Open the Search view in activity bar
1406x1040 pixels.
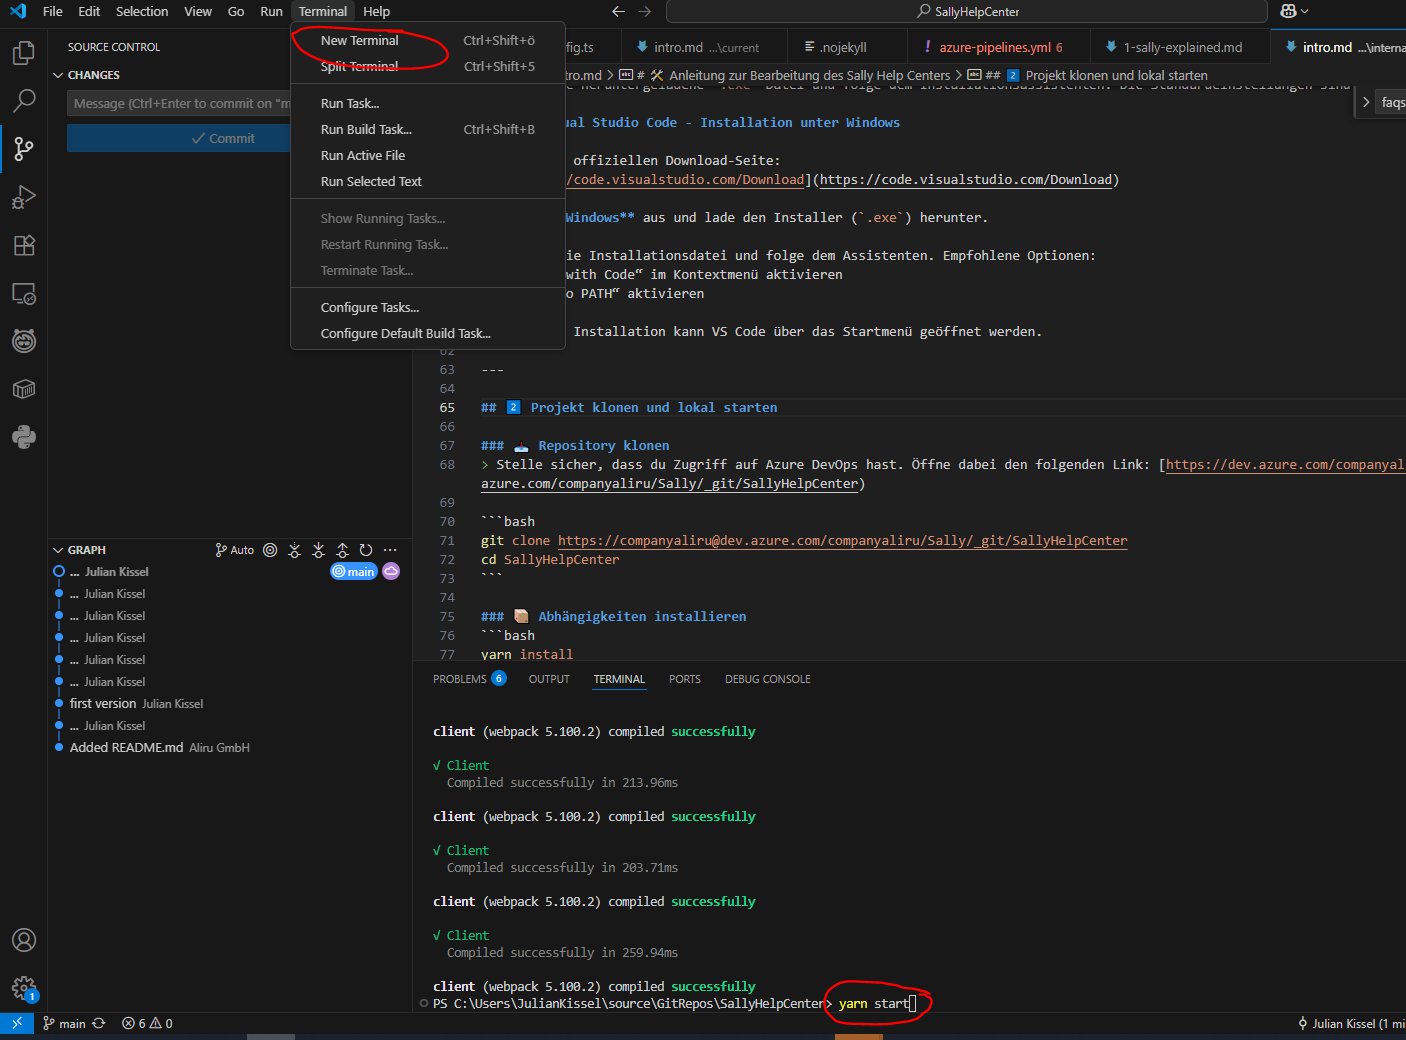[x=24, y=100]
